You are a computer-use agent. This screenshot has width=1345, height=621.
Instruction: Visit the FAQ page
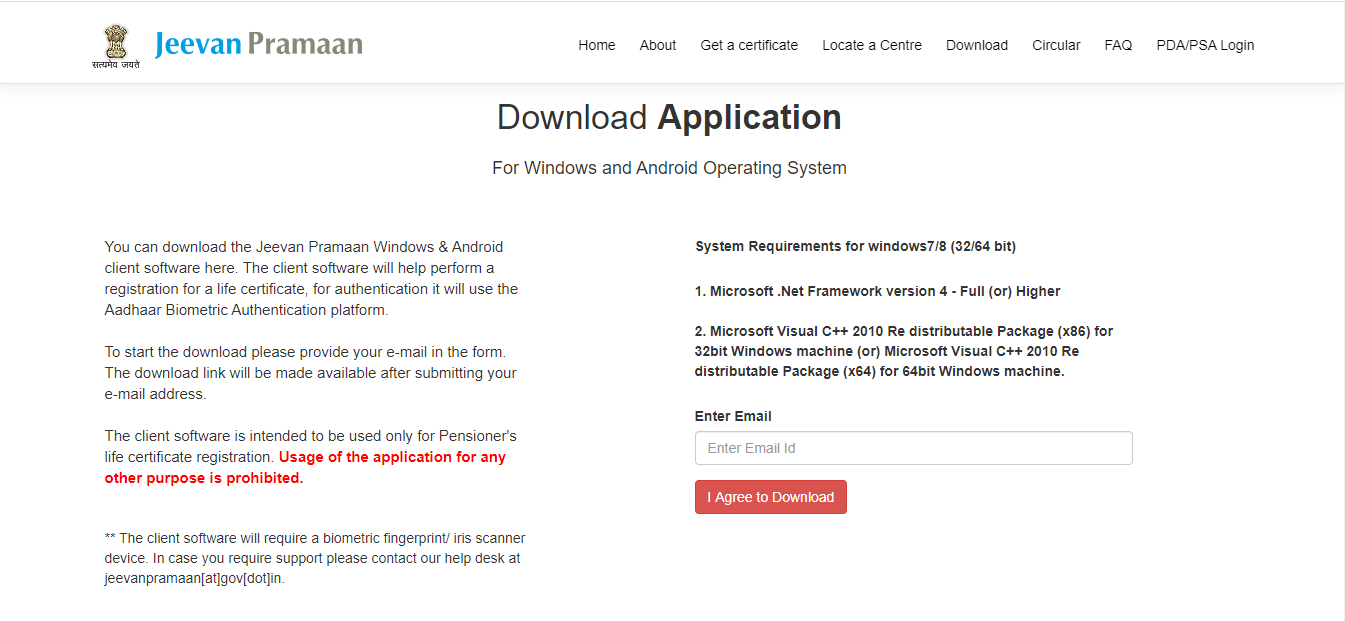[1118, 45]
